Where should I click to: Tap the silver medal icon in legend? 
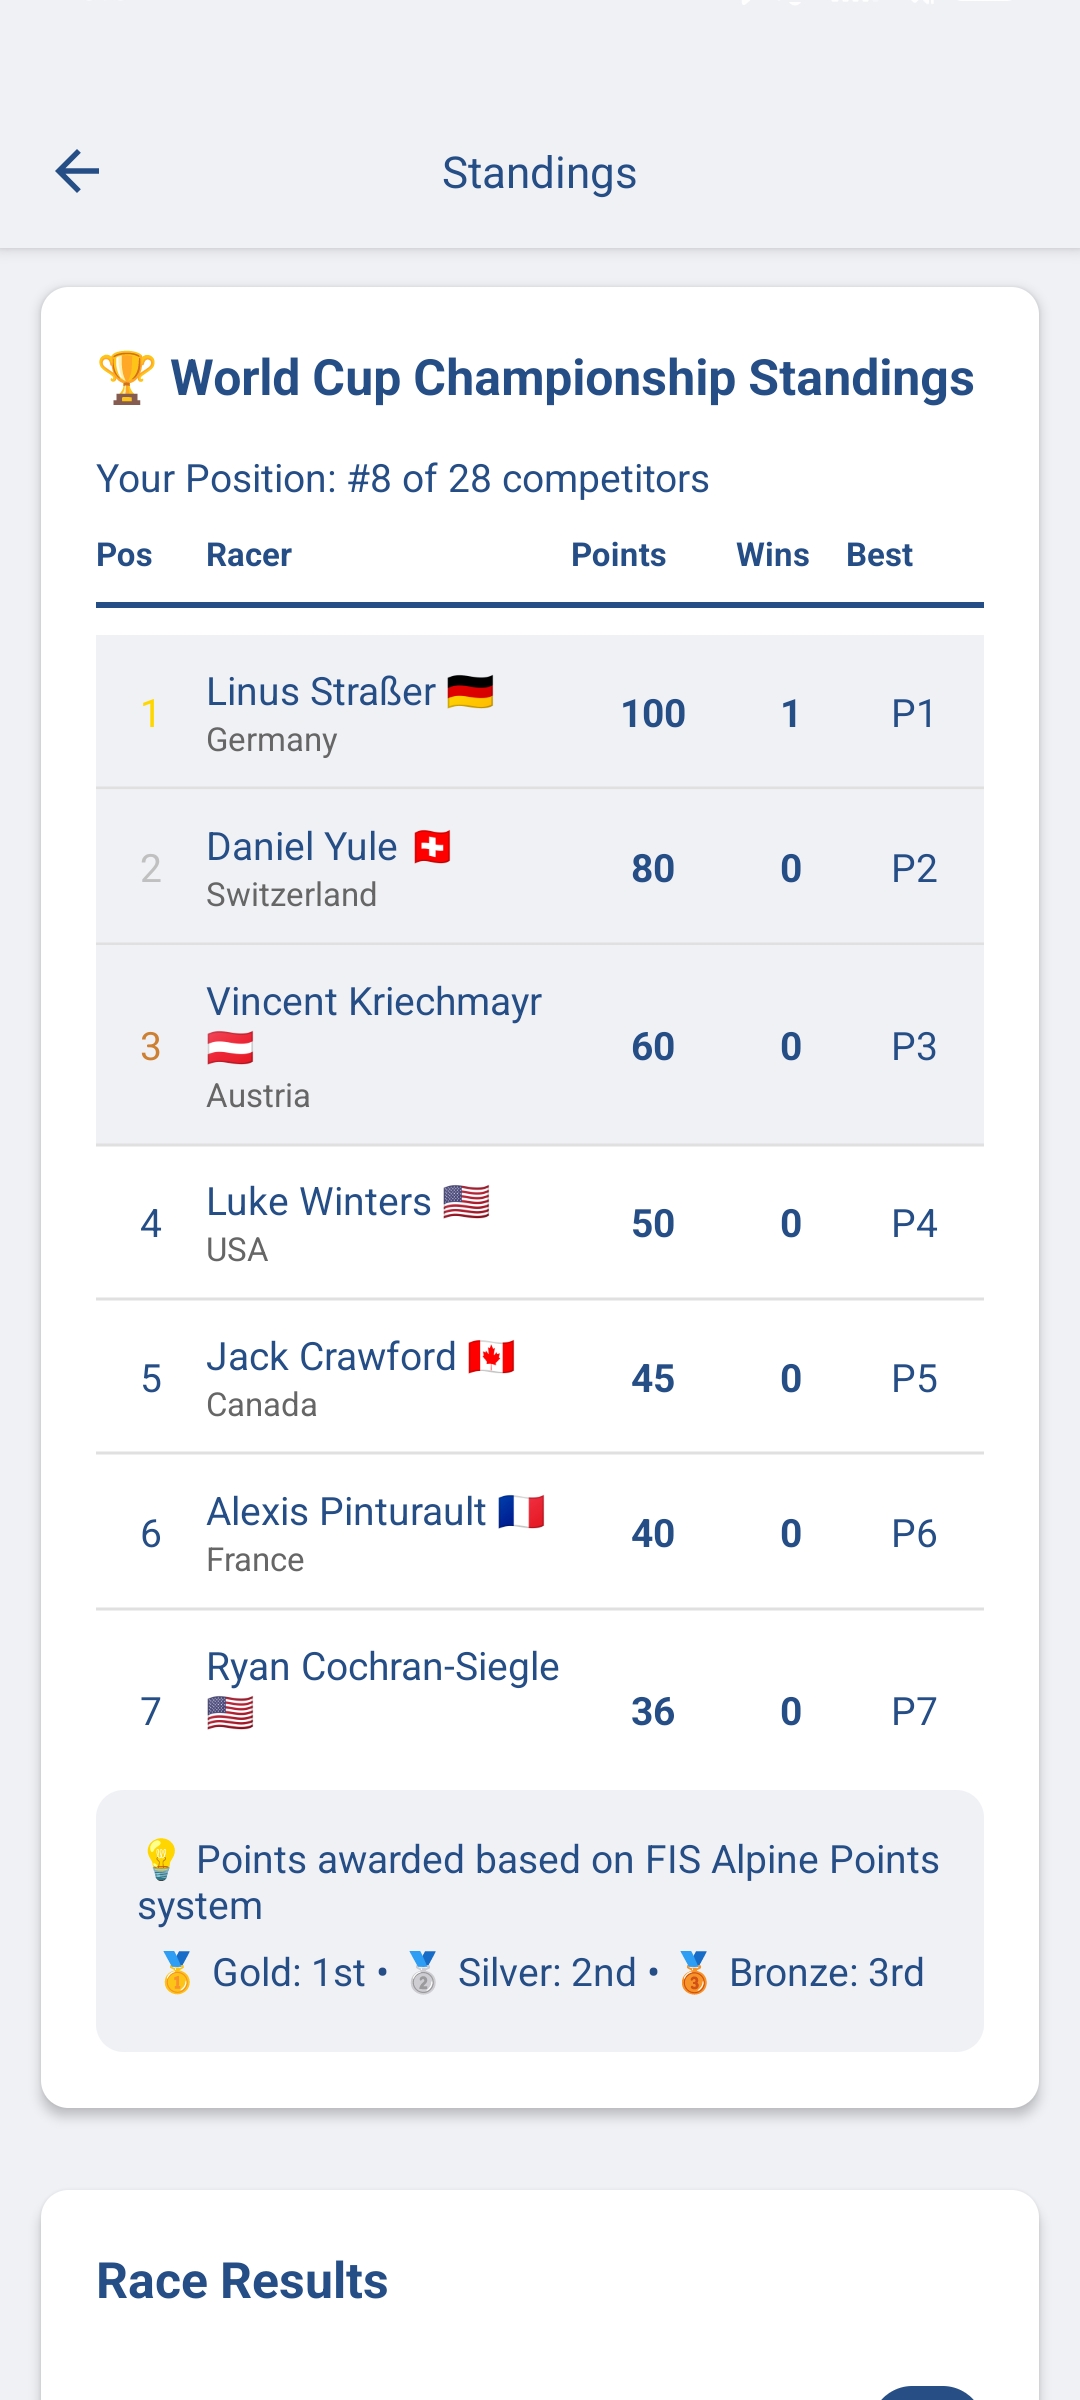pyautogui.click(x=423, y=1973)
